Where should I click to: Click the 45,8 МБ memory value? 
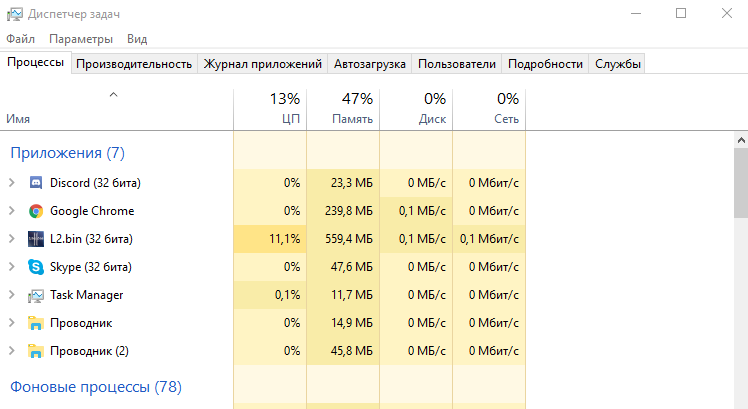click(x=352, y=351)
